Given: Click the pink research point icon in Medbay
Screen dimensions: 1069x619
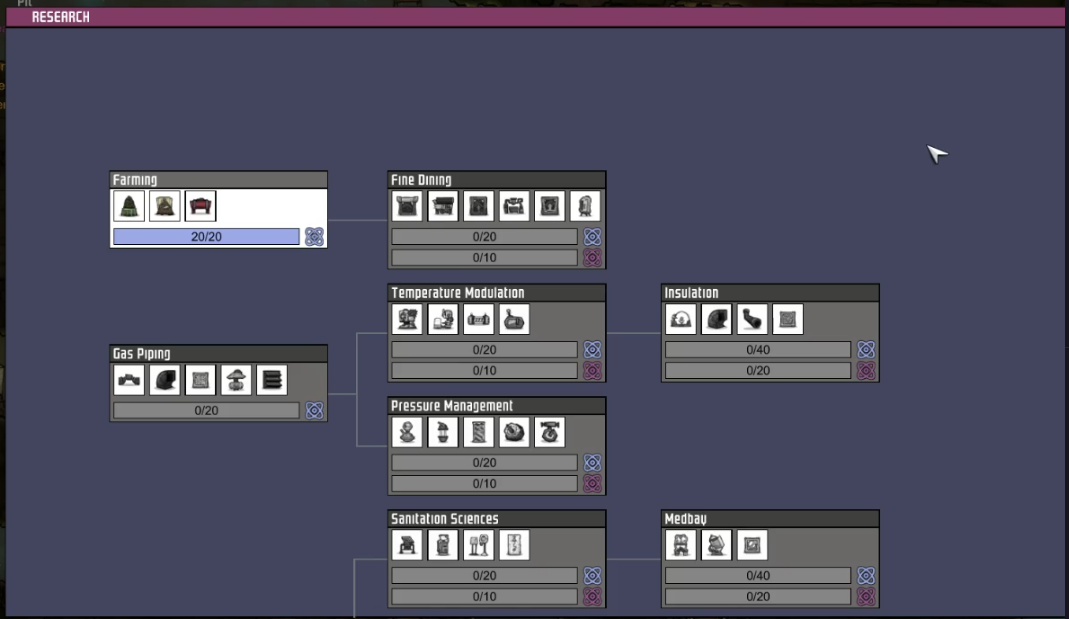Looking at the screenshot, I should 866,597.
